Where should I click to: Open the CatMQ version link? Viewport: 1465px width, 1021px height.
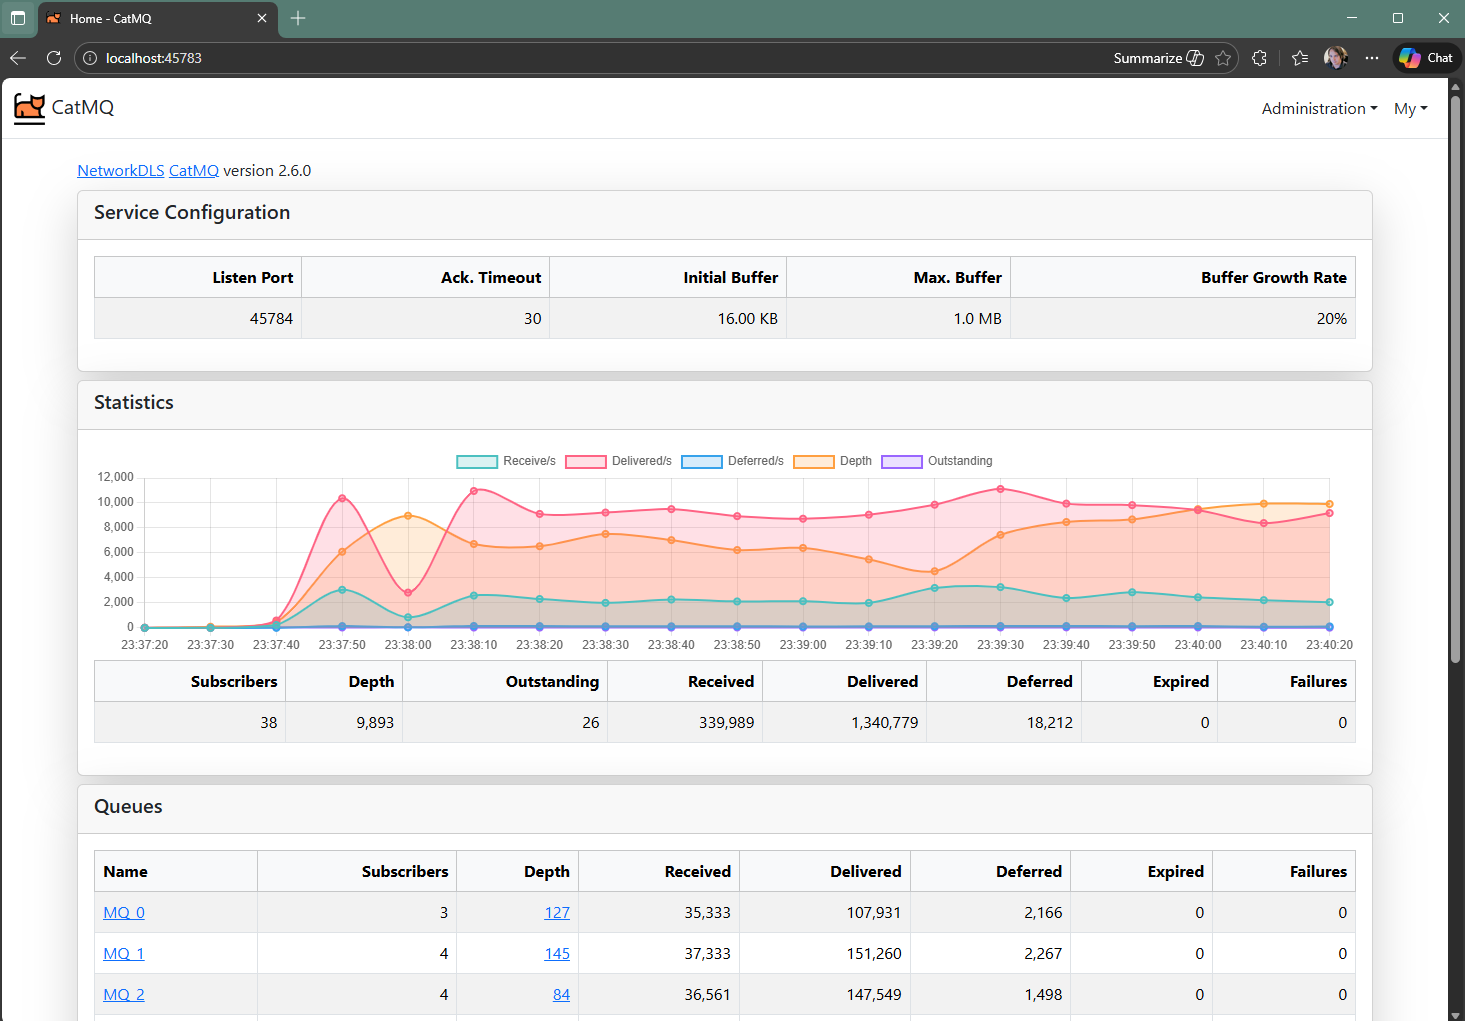click(194, 171)
